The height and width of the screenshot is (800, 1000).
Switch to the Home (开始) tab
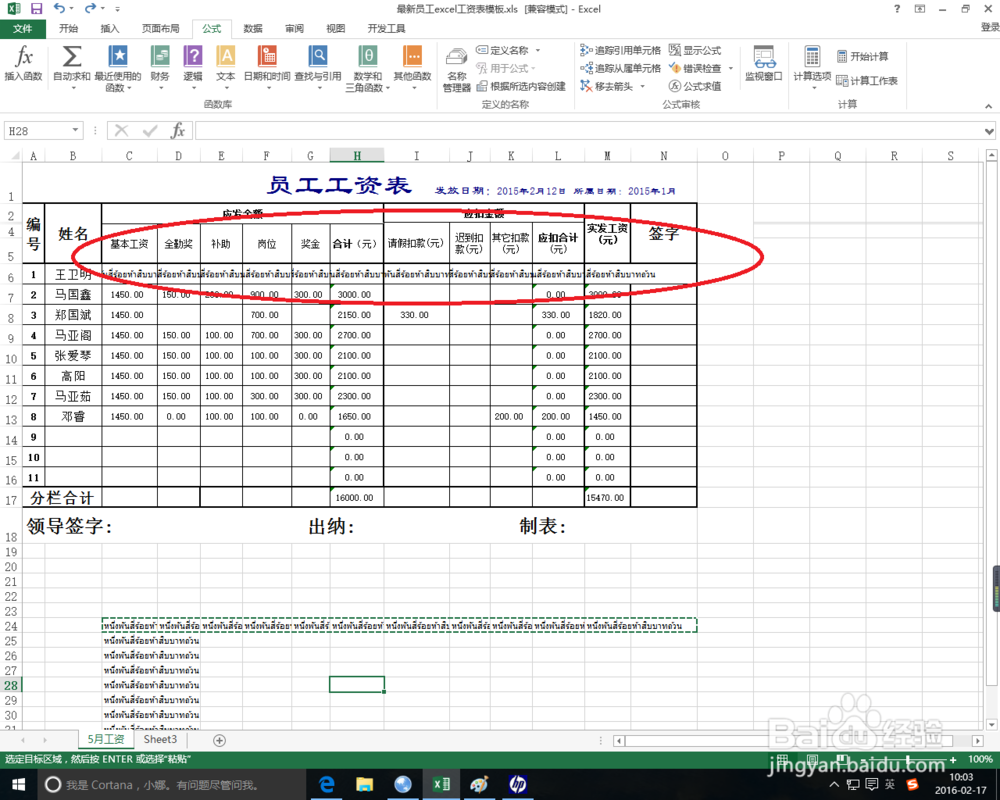click(x=68, y=29)
